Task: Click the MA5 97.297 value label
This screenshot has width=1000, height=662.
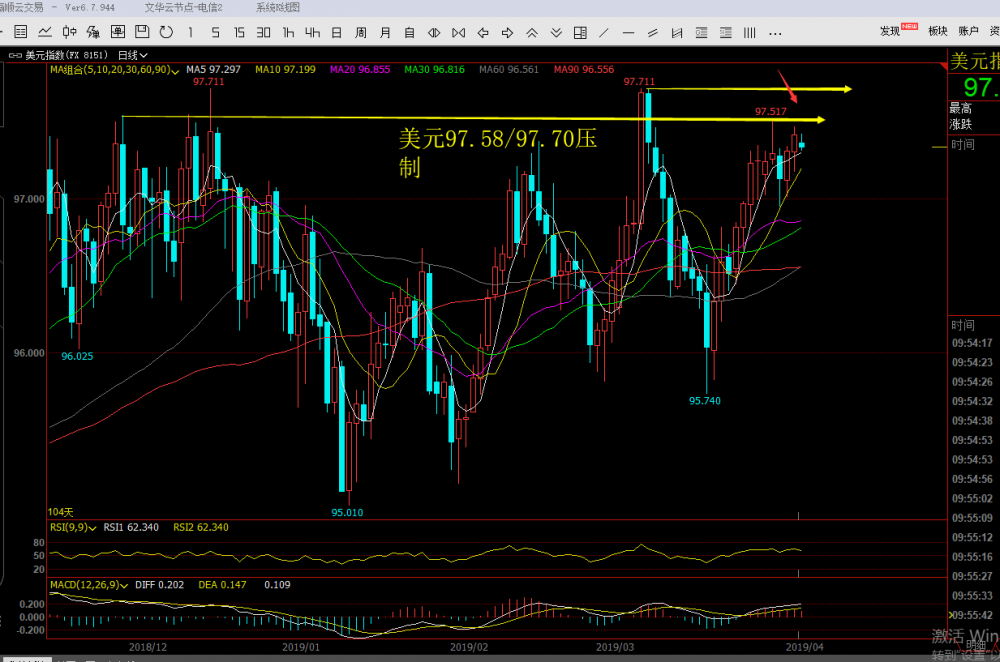Action: point(213,70)
